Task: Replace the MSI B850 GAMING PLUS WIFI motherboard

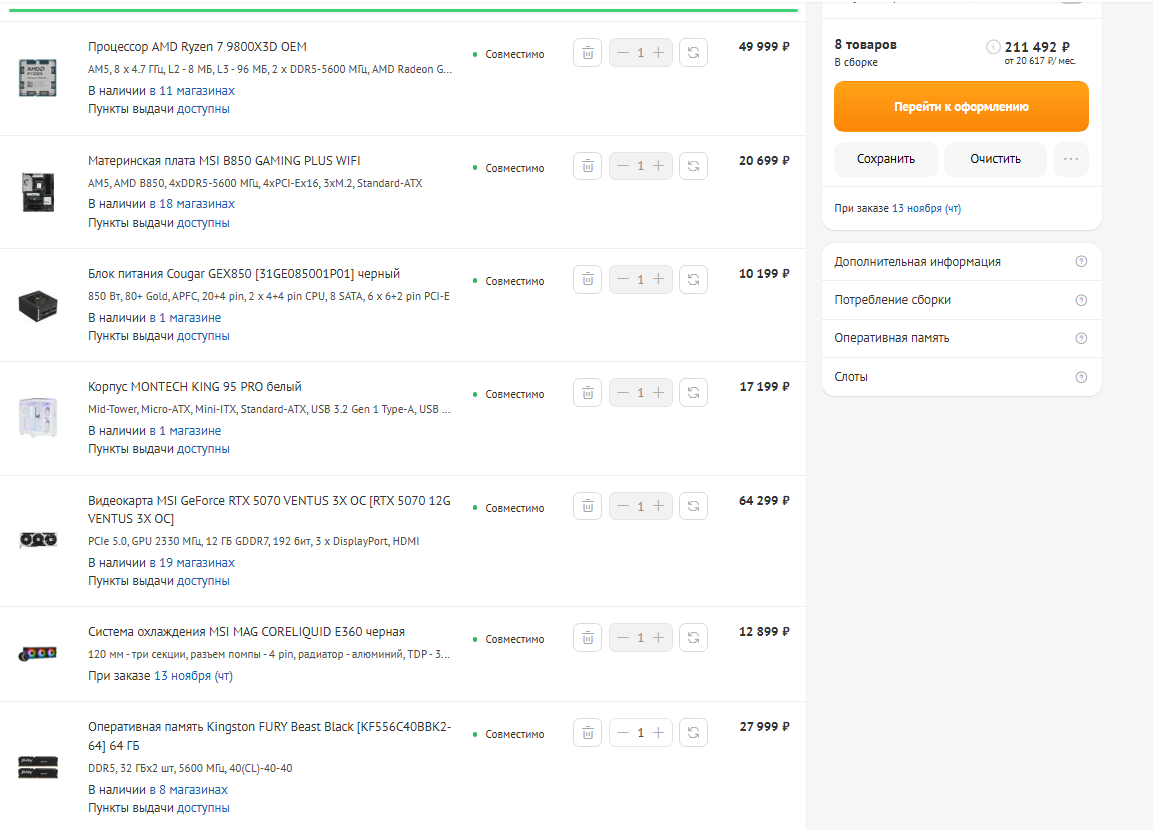Action: tap(693, 166)
